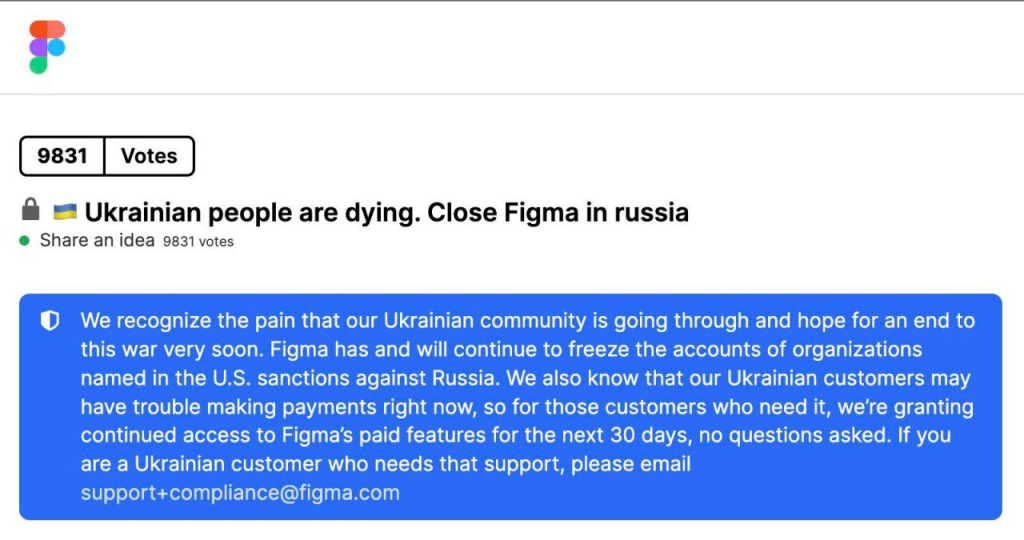Click the Figma logo in header

(x=47, y=47)
